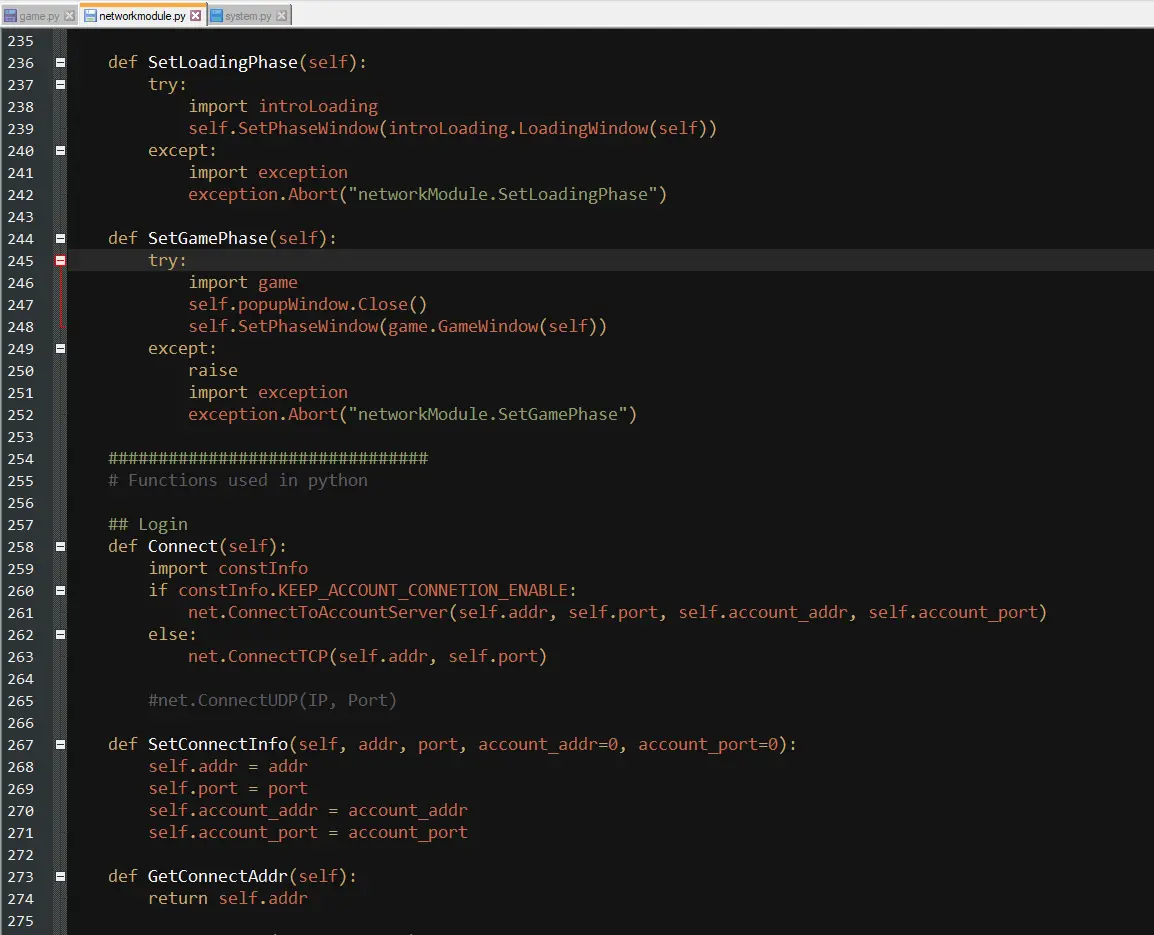Close the system.py tab

tap(281, 16)
